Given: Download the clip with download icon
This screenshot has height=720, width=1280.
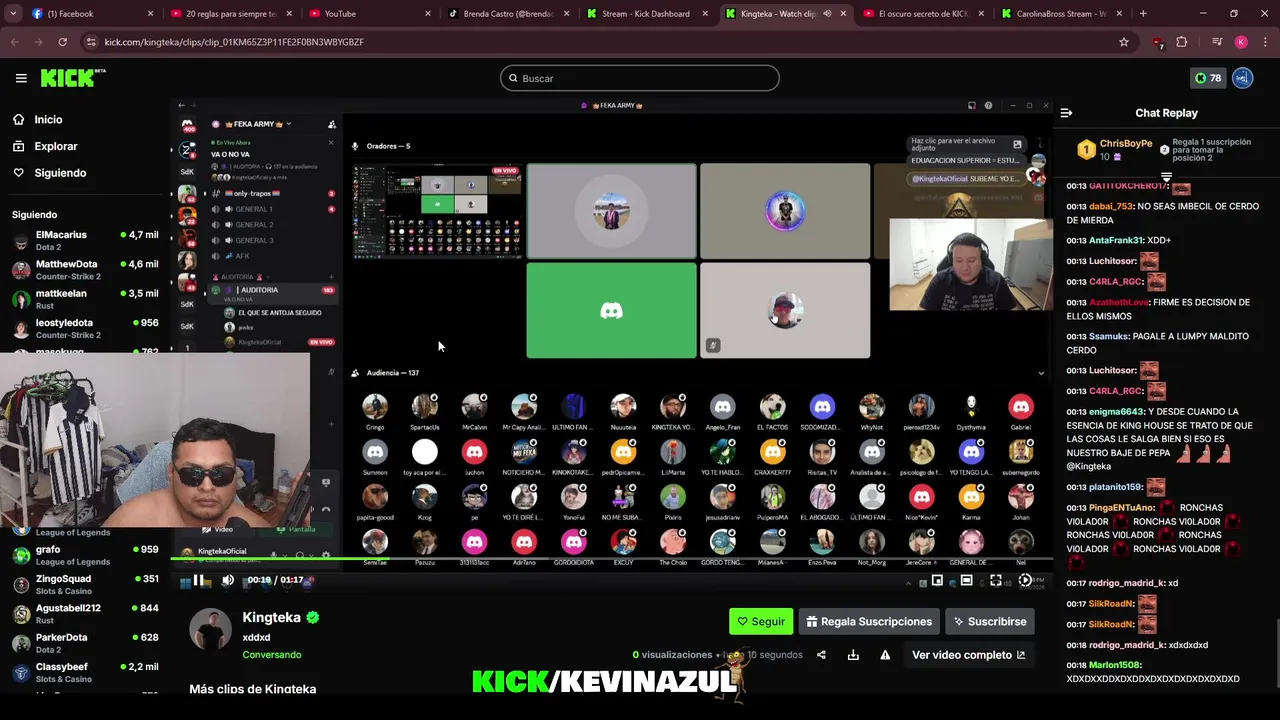Looking at the screenshot, I should click(x=853, y=655).
